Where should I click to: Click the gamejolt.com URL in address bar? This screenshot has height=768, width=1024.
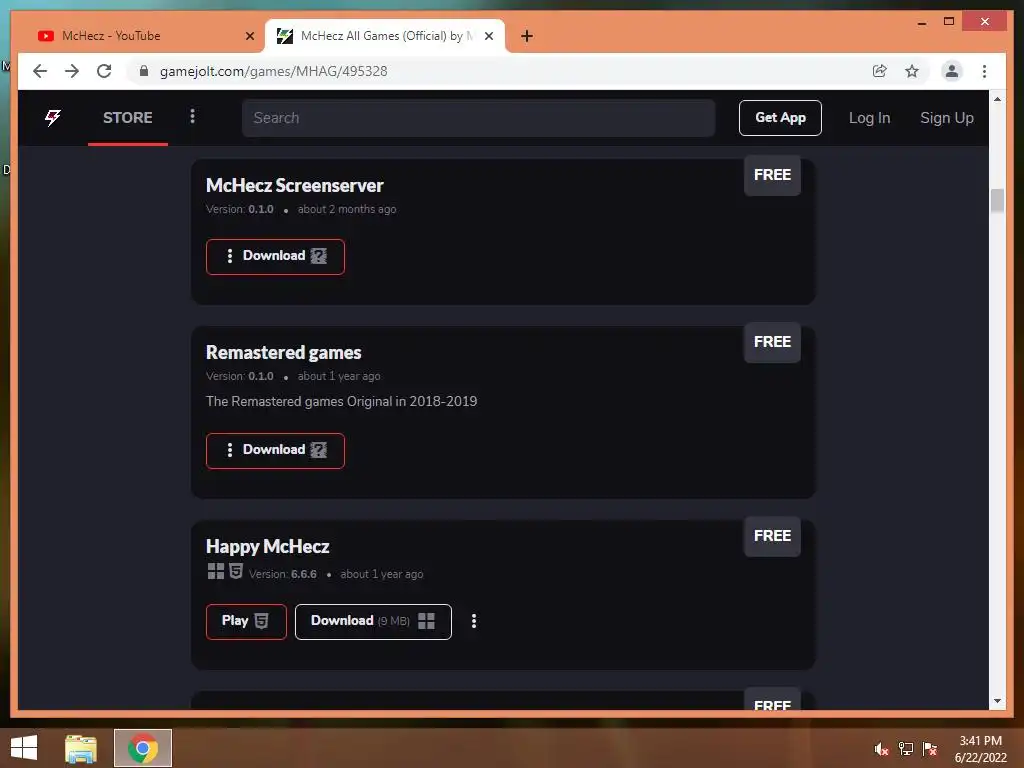(274, 71)
